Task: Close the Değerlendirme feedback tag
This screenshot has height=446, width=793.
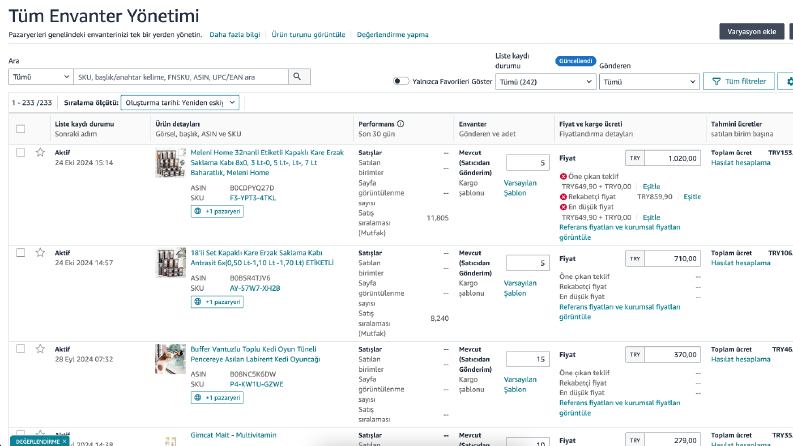Action: click(64, 441)
